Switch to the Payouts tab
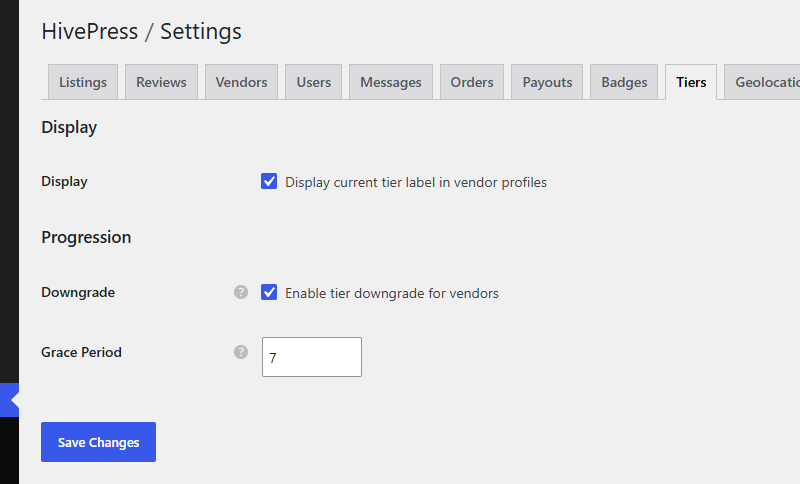Image resolution: width=800 pixels, height=484 pixels. coord(547,82)
